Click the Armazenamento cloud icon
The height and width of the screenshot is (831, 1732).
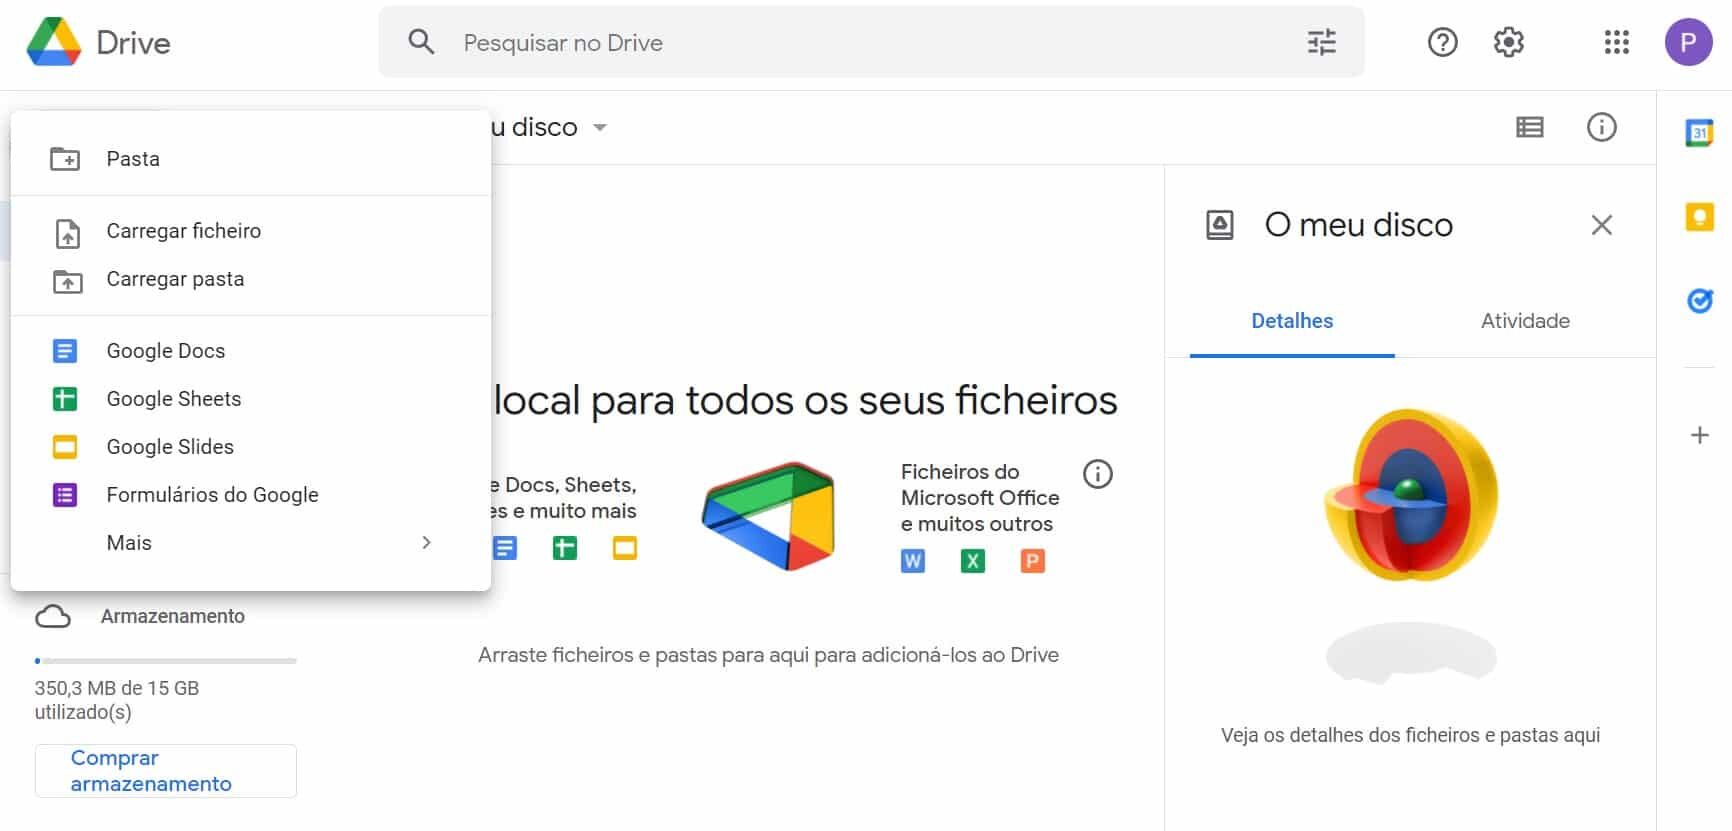pyautogui.click(x=53, y=616)
